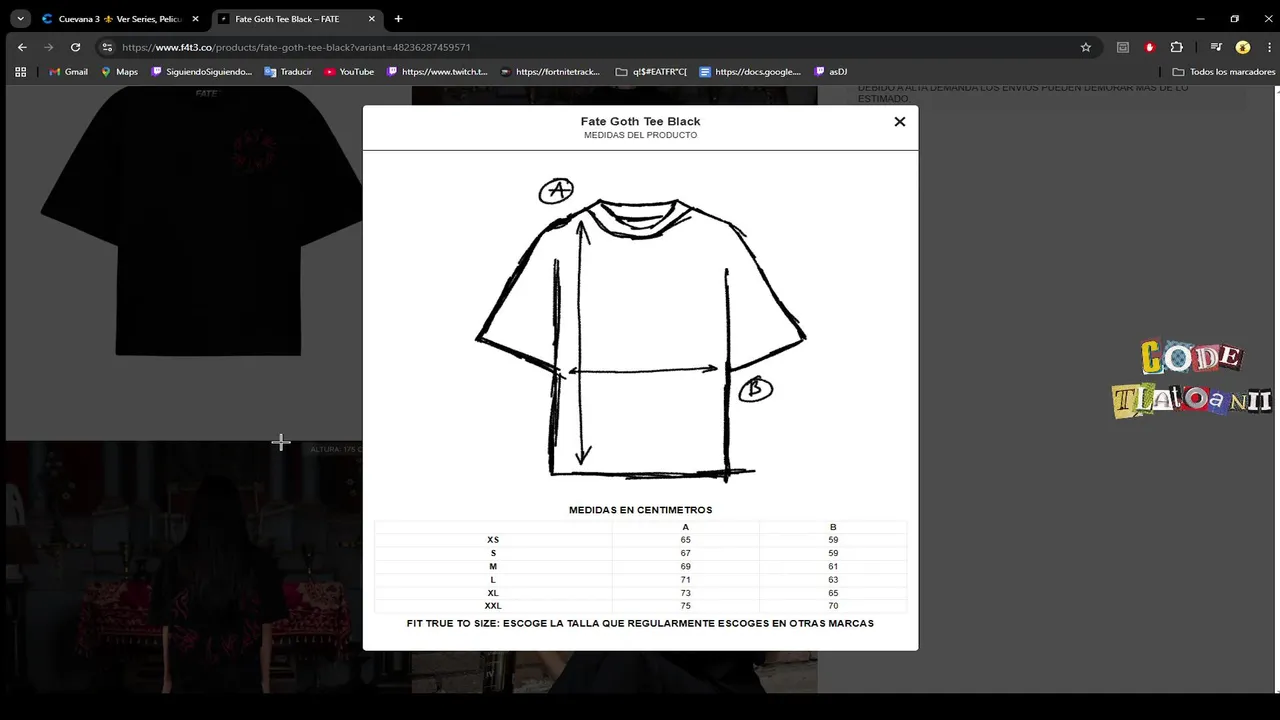View site information icon in address bar
Image resolution: width=1280 pixels, height=720 pixels.
click(x=108, y=47)
